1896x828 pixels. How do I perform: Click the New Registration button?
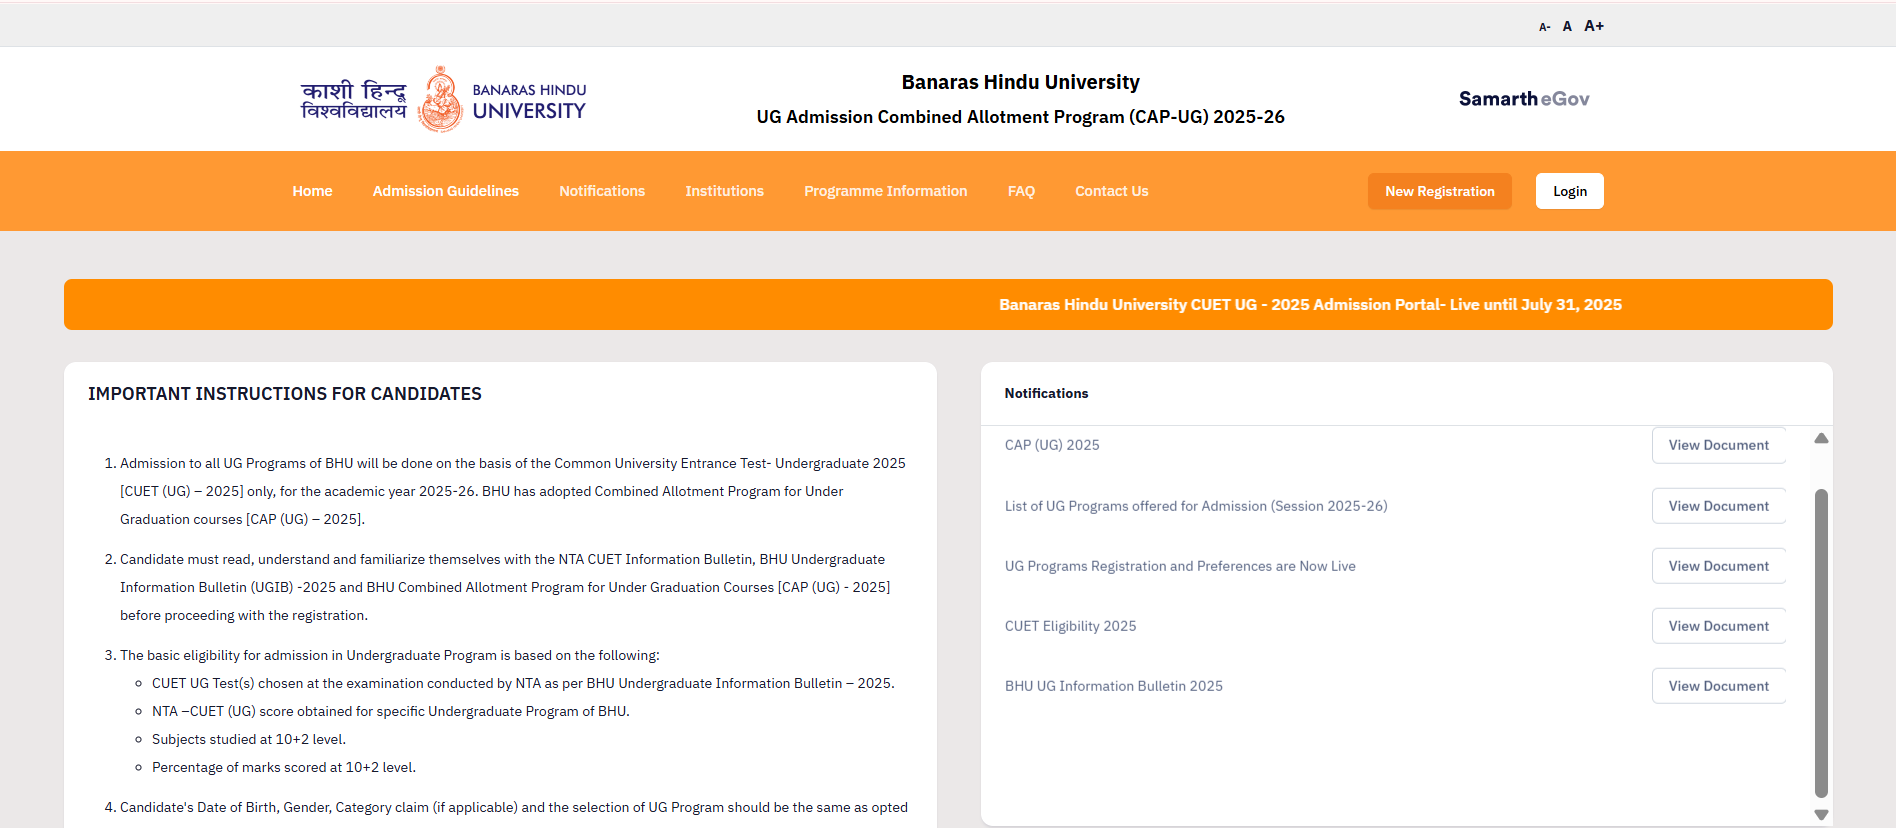point(1440,191)
